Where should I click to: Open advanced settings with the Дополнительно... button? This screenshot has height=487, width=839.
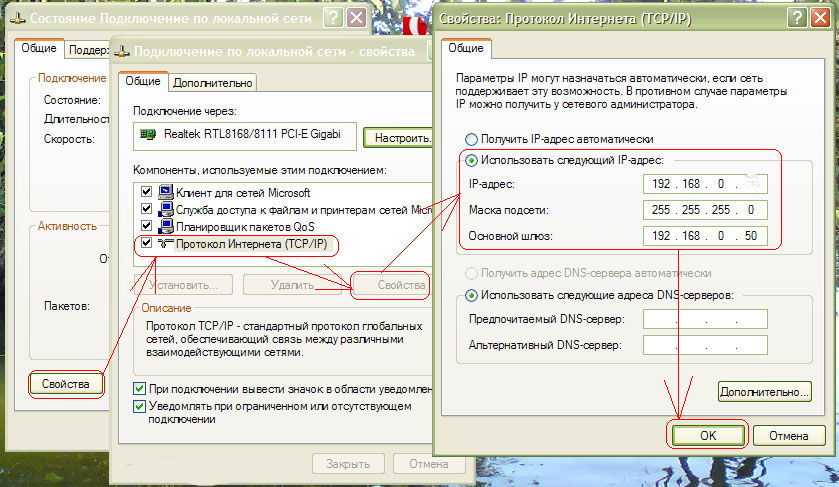pyautogui.click(x=764, y=392)
